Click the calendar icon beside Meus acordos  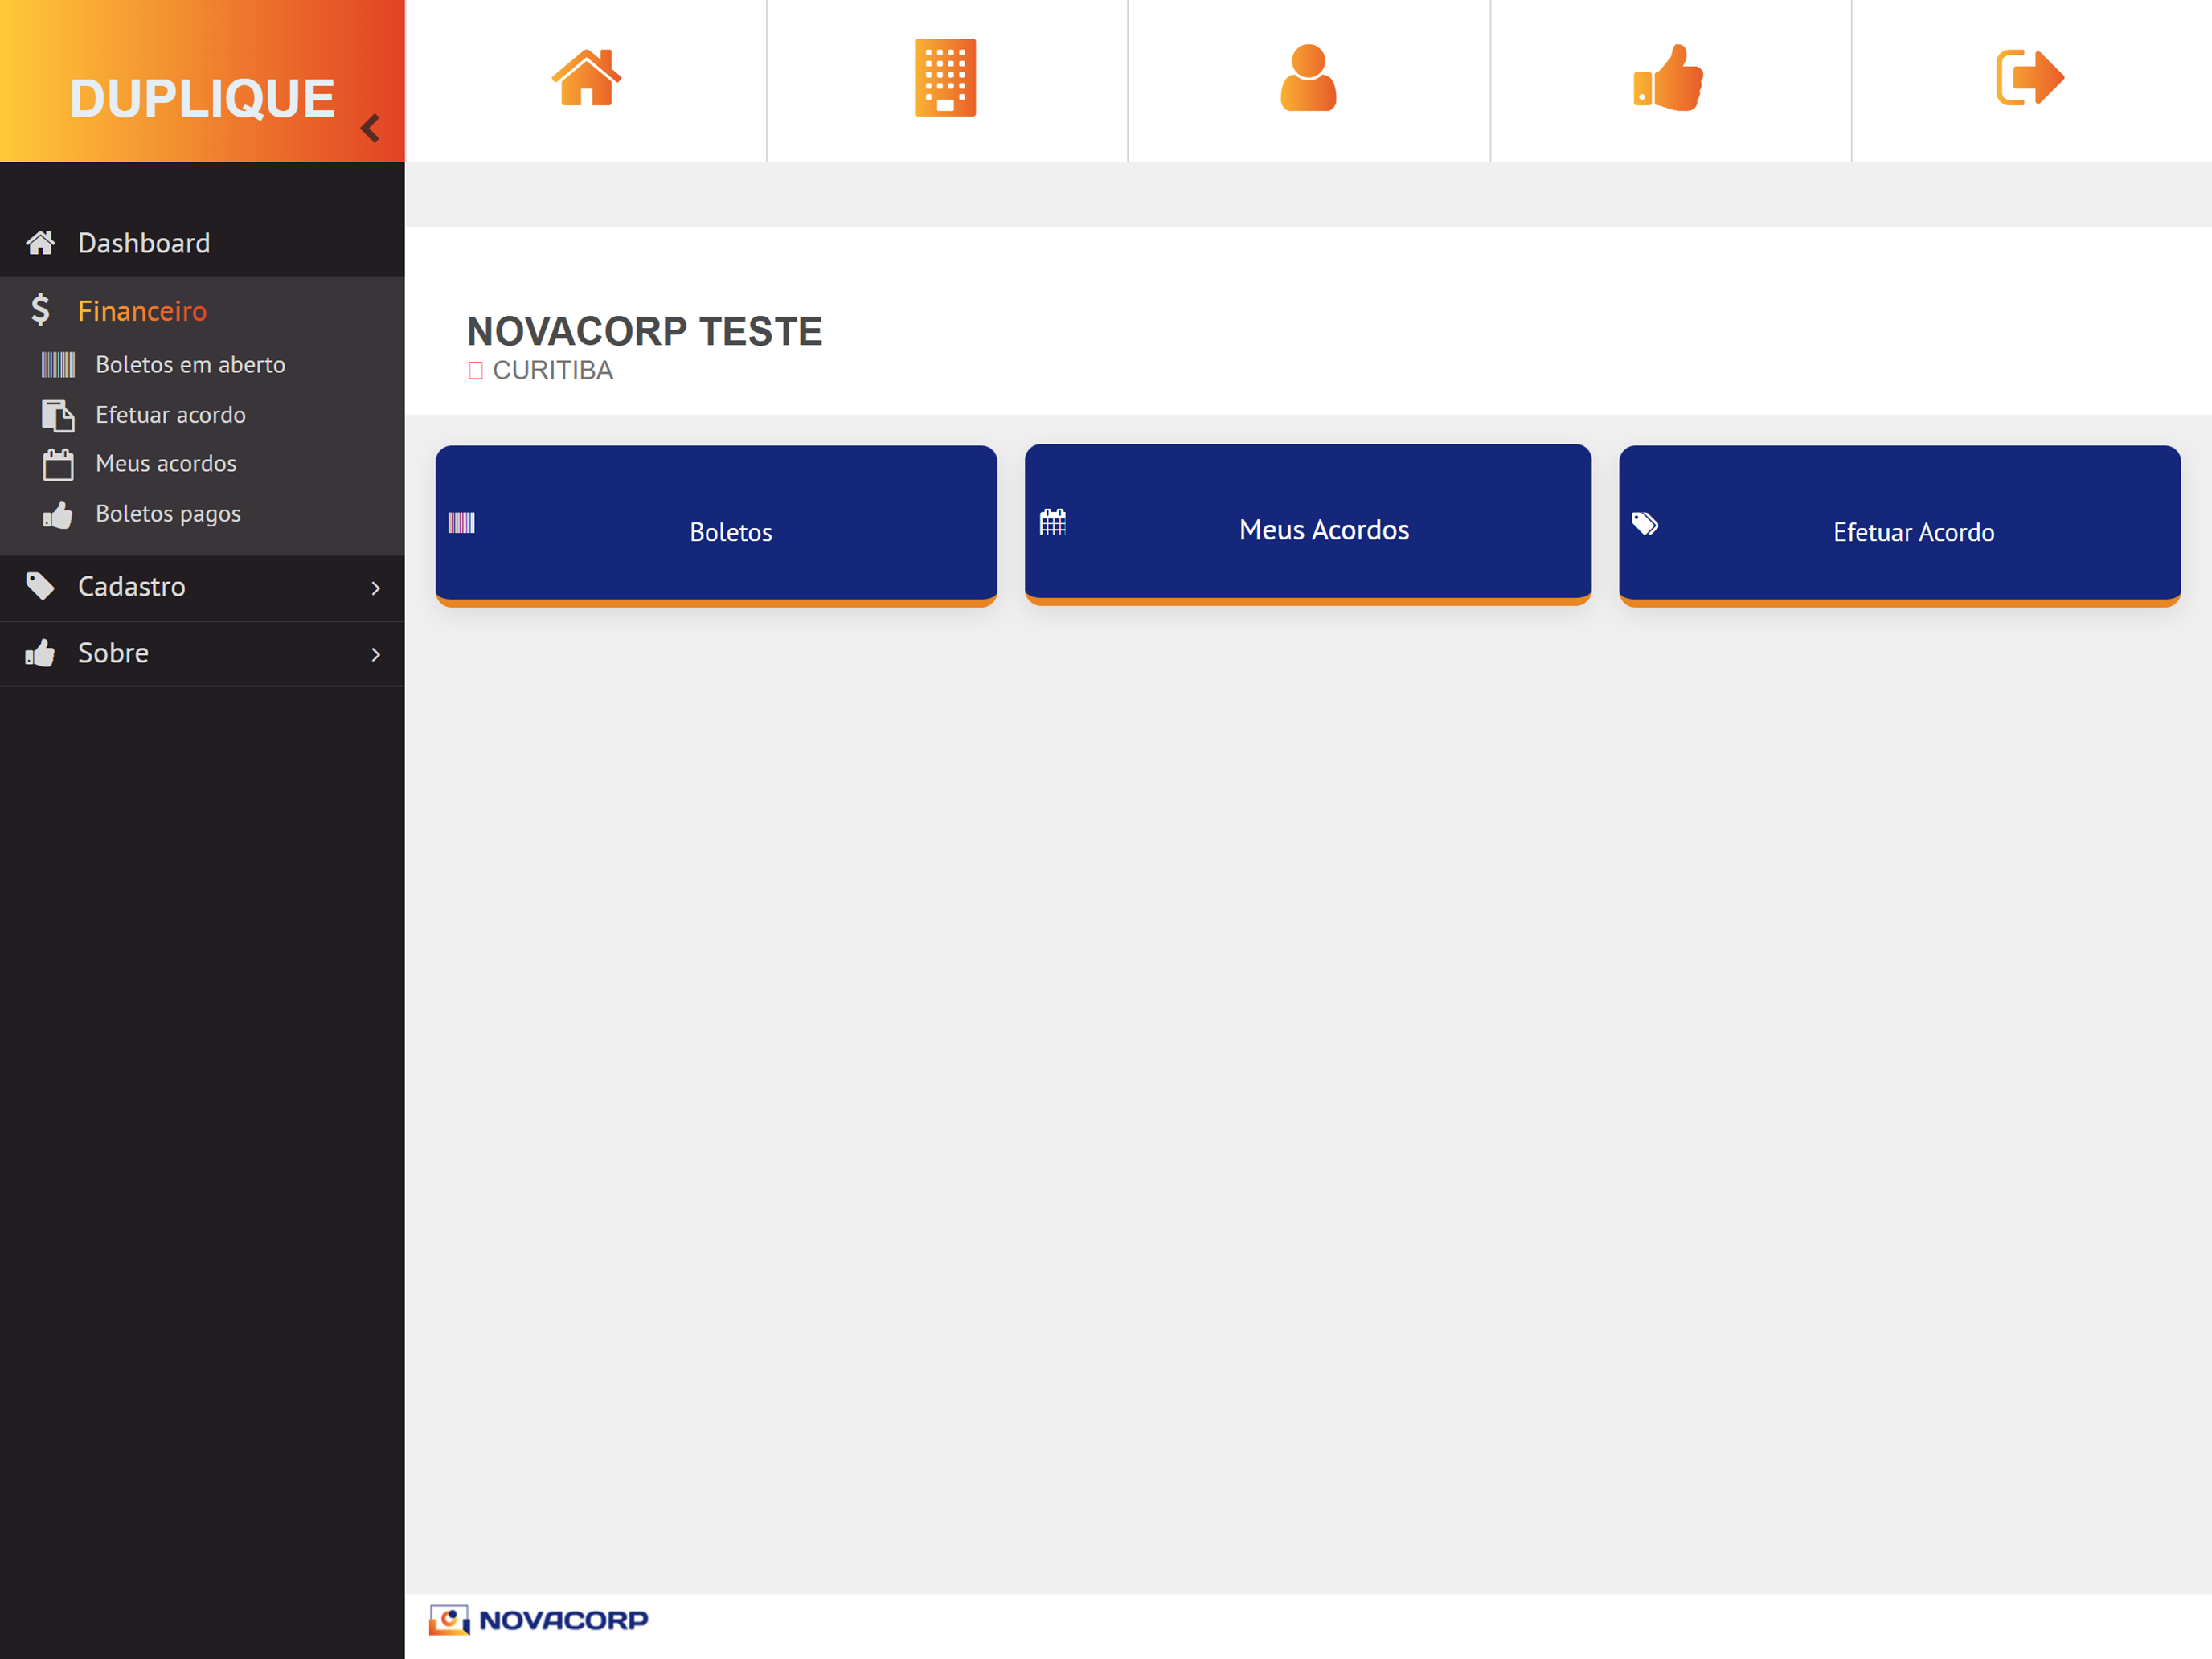tap(58, 464)
